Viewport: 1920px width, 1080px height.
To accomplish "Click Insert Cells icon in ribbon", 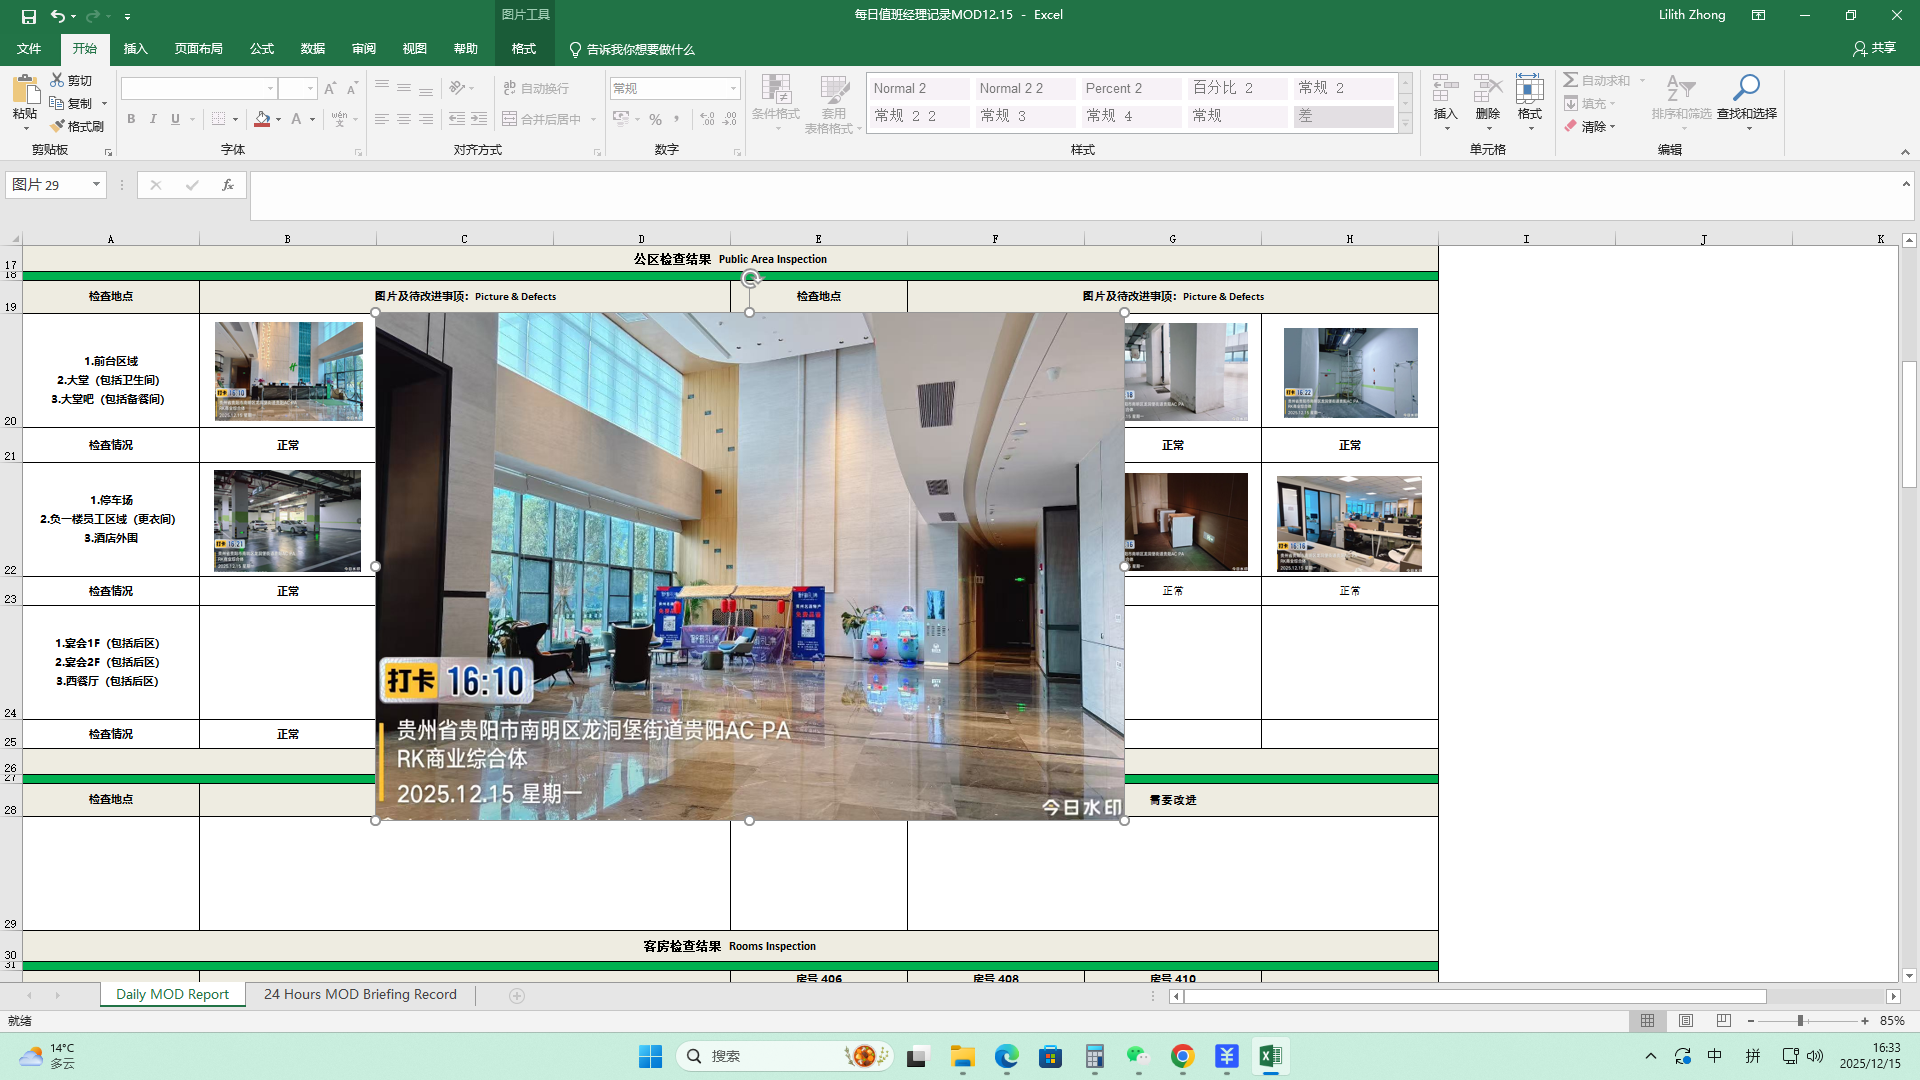I will tap(1445, 89).
